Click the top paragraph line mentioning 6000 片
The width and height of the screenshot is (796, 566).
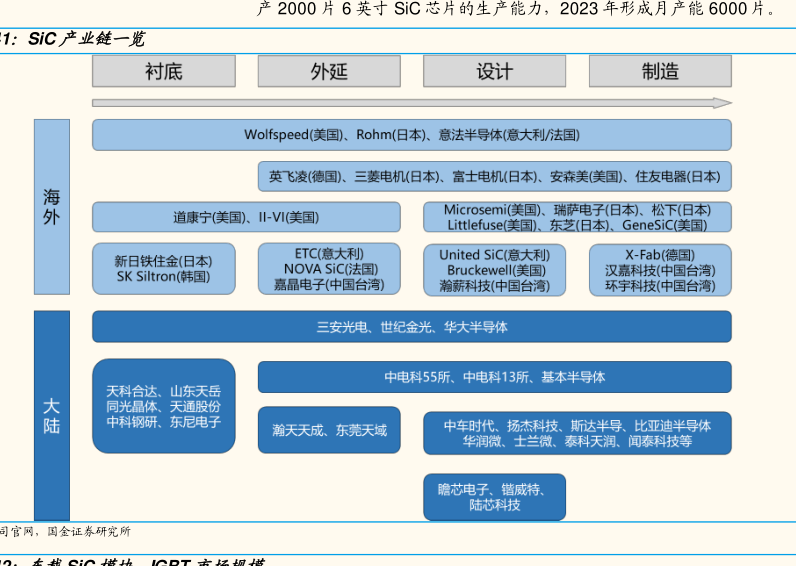tap(517, 9)
